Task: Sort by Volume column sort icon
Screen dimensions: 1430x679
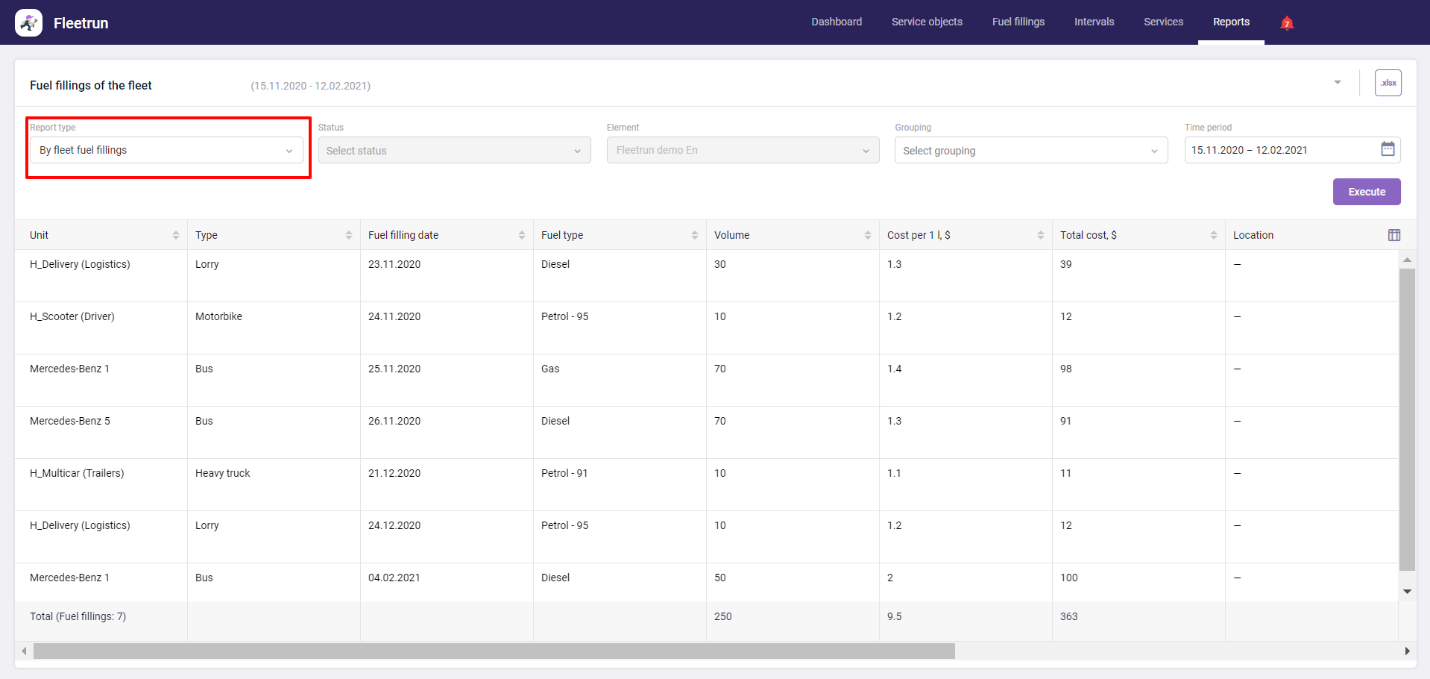Action: pos(868,235)
